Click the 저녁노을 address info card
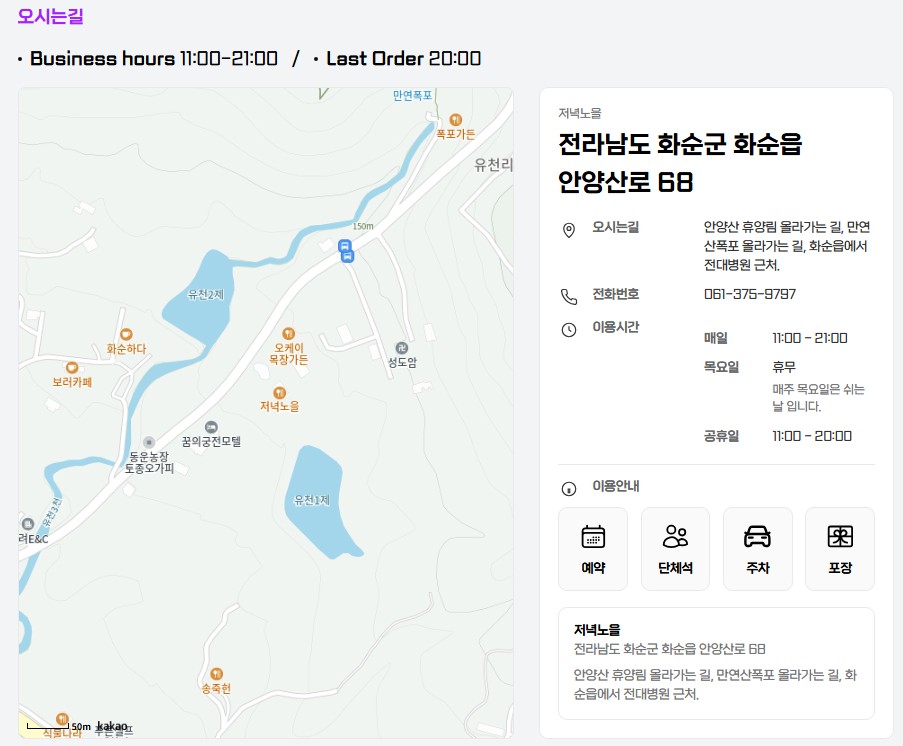 point(715,662)
